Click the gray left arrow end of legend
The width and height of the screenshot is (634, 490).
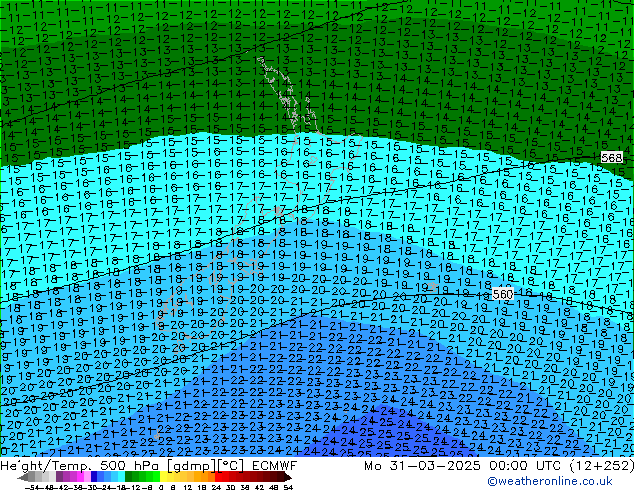tap(23, 477)
